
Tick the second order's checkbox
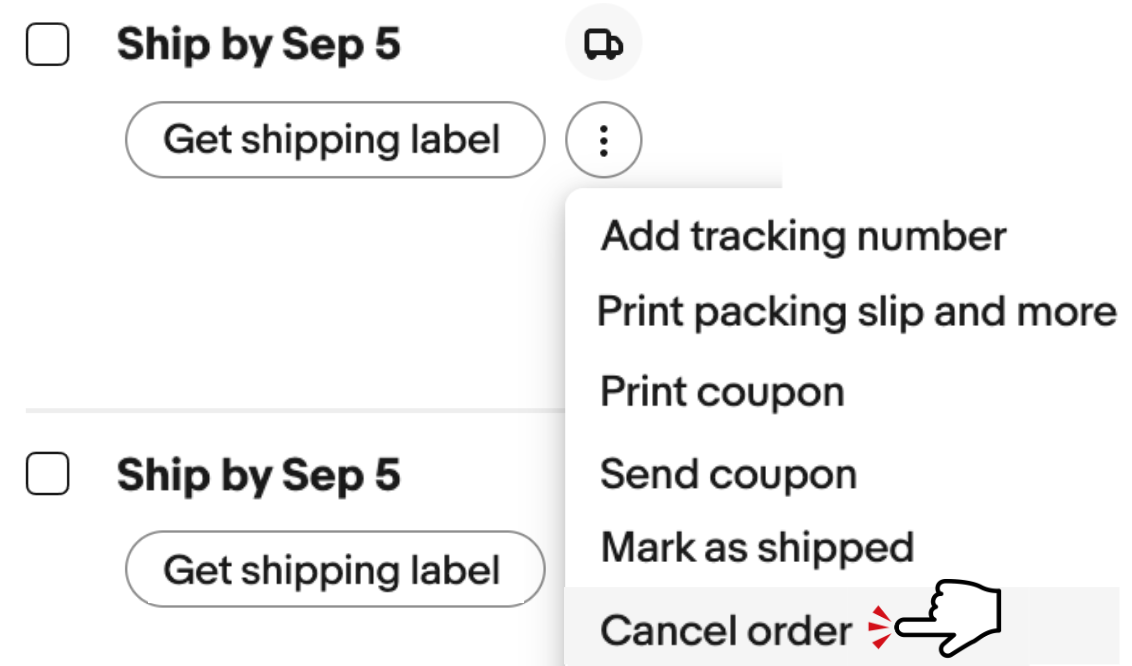(x=47, y=474)
